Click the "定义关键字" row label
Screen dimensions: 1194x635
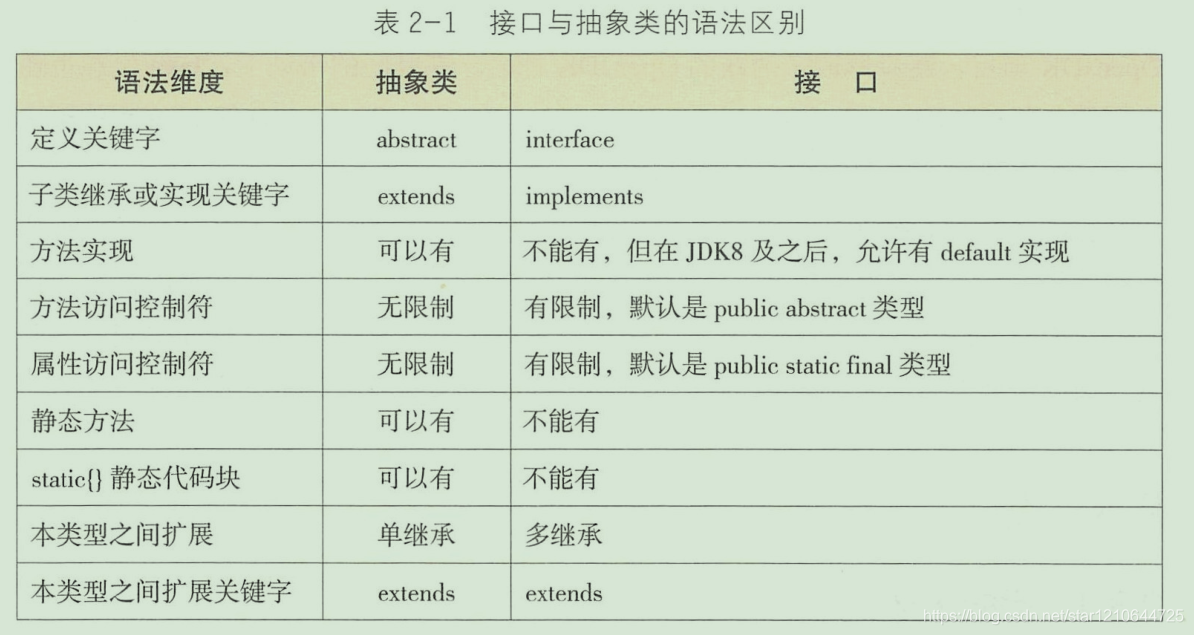click(x=95, y=139)
